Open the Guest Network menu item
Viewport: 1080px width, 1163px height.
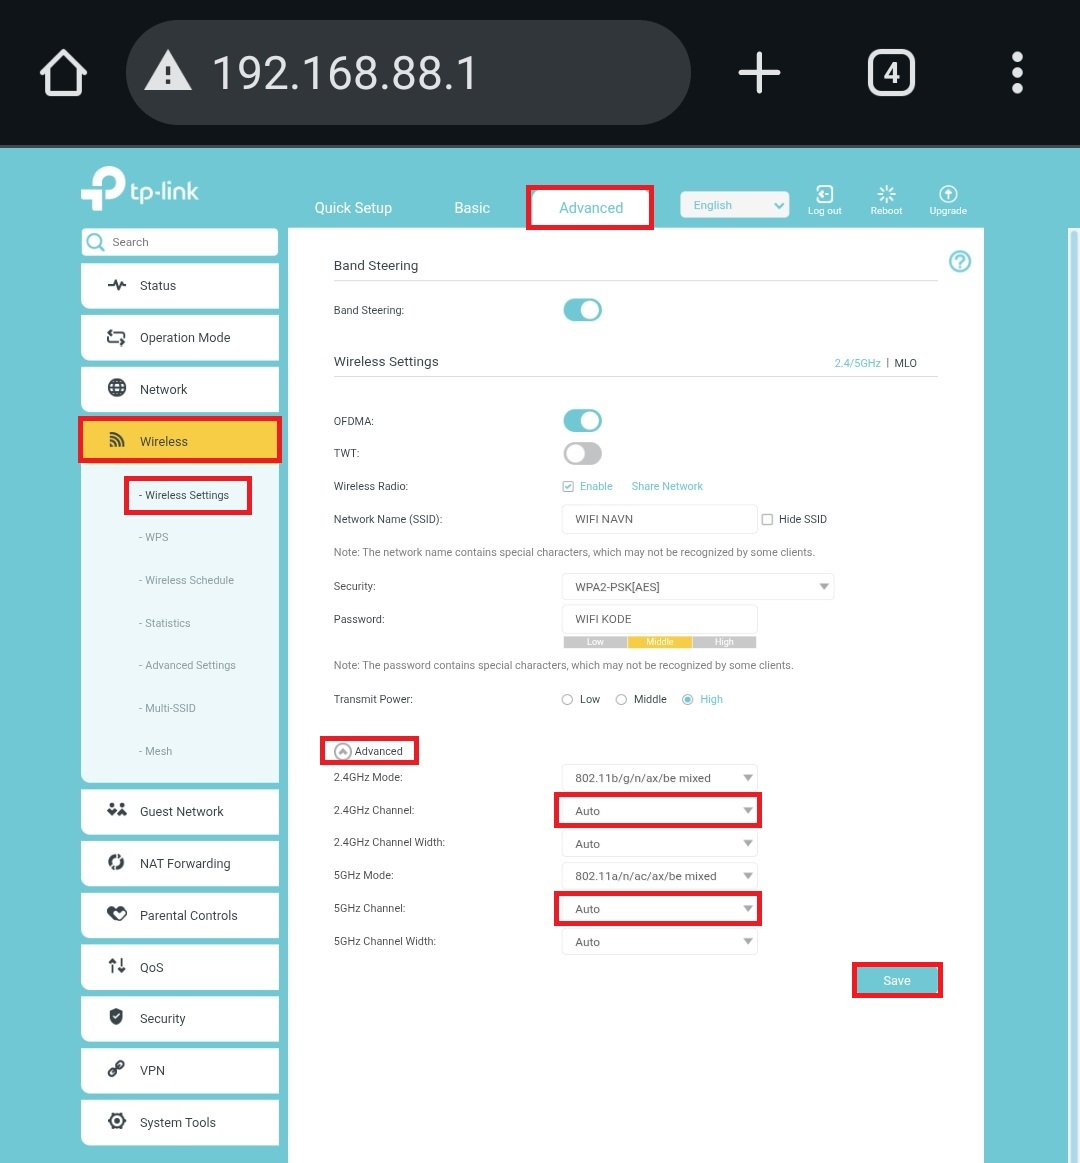(x=180, y=811)
